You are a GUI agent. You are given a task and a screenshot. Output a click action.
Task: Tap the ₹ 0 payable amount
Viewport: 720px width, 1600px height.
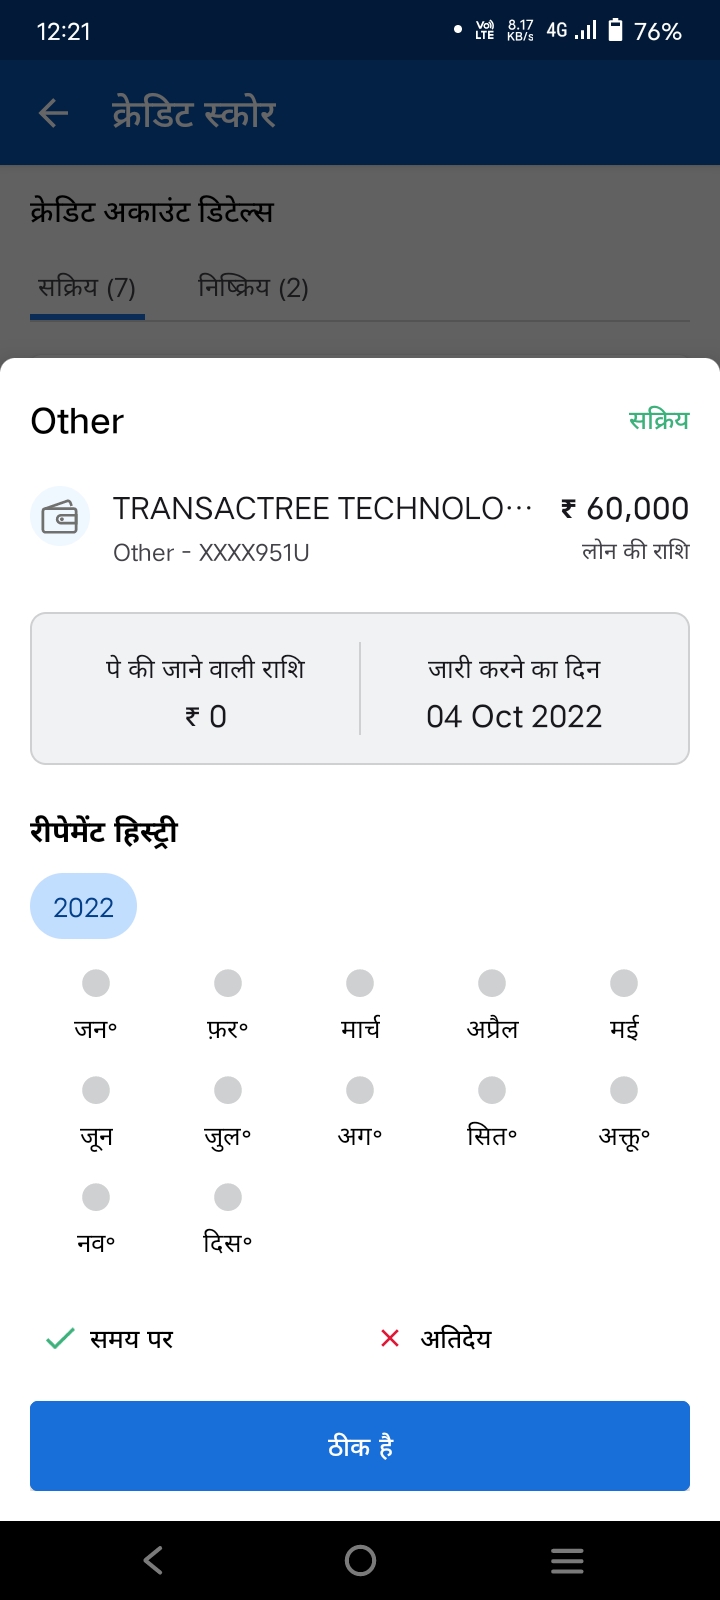pos(206,716)
